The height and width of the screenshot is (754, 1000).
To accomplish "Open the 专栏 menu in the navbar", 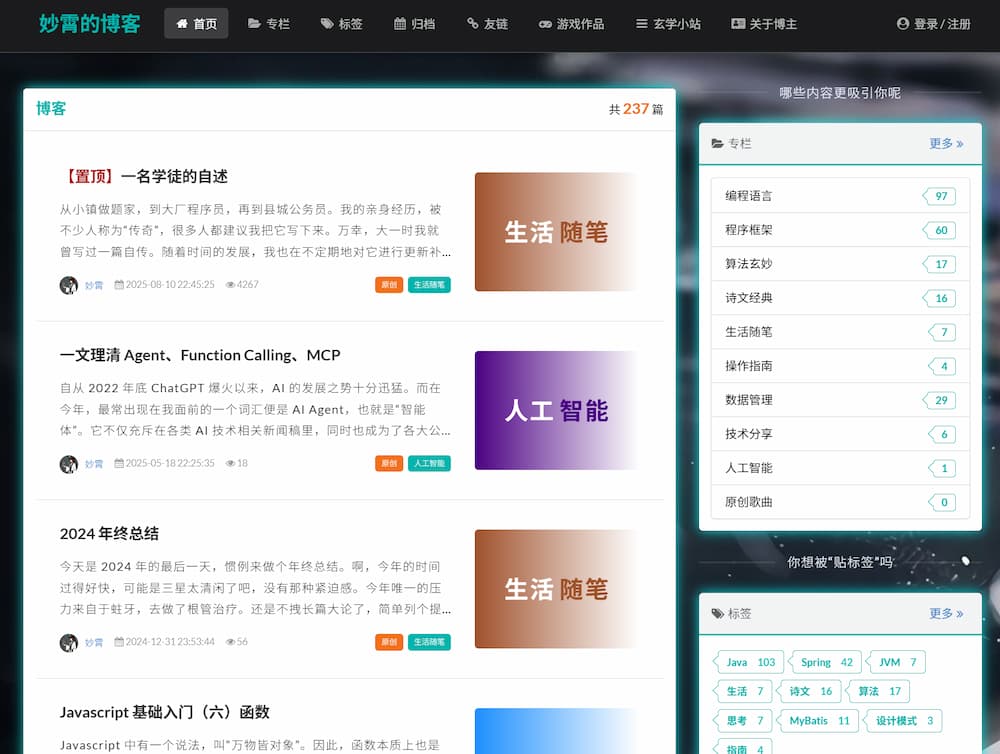I will point(269,23).
